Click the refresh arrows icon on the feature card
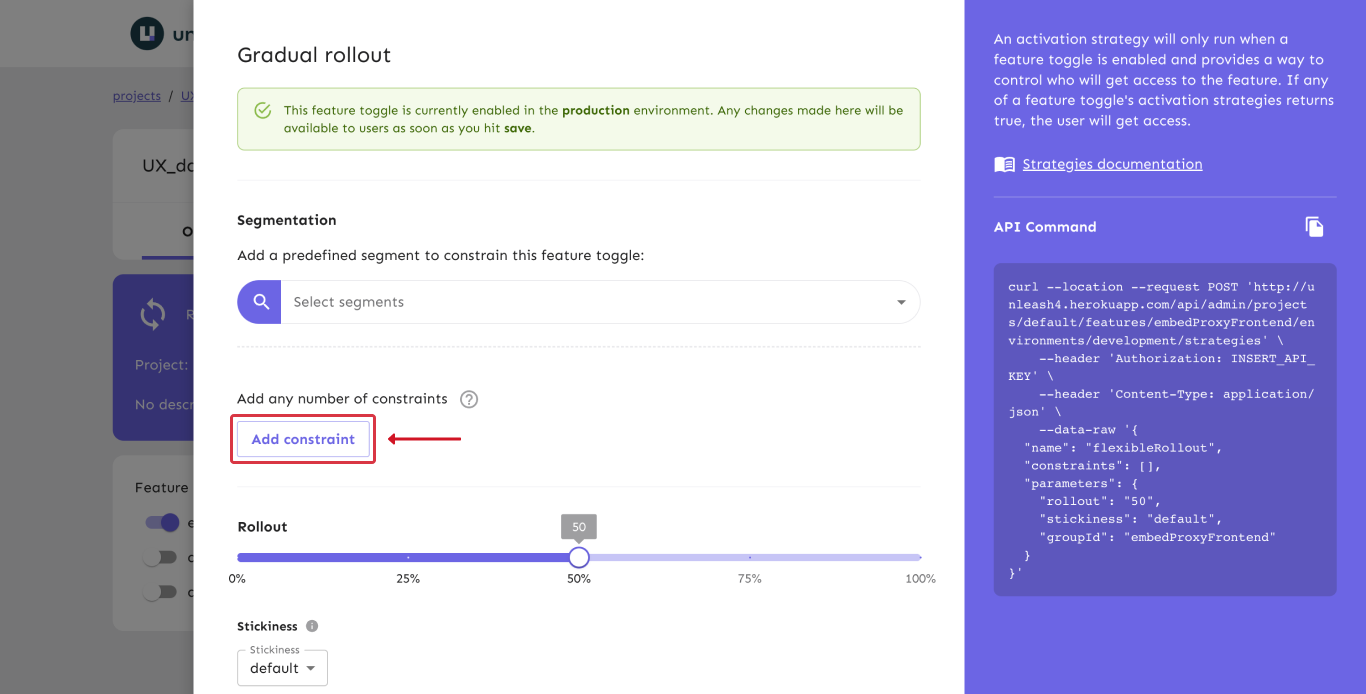The image size is (1366, 694). tap(152, 315)
